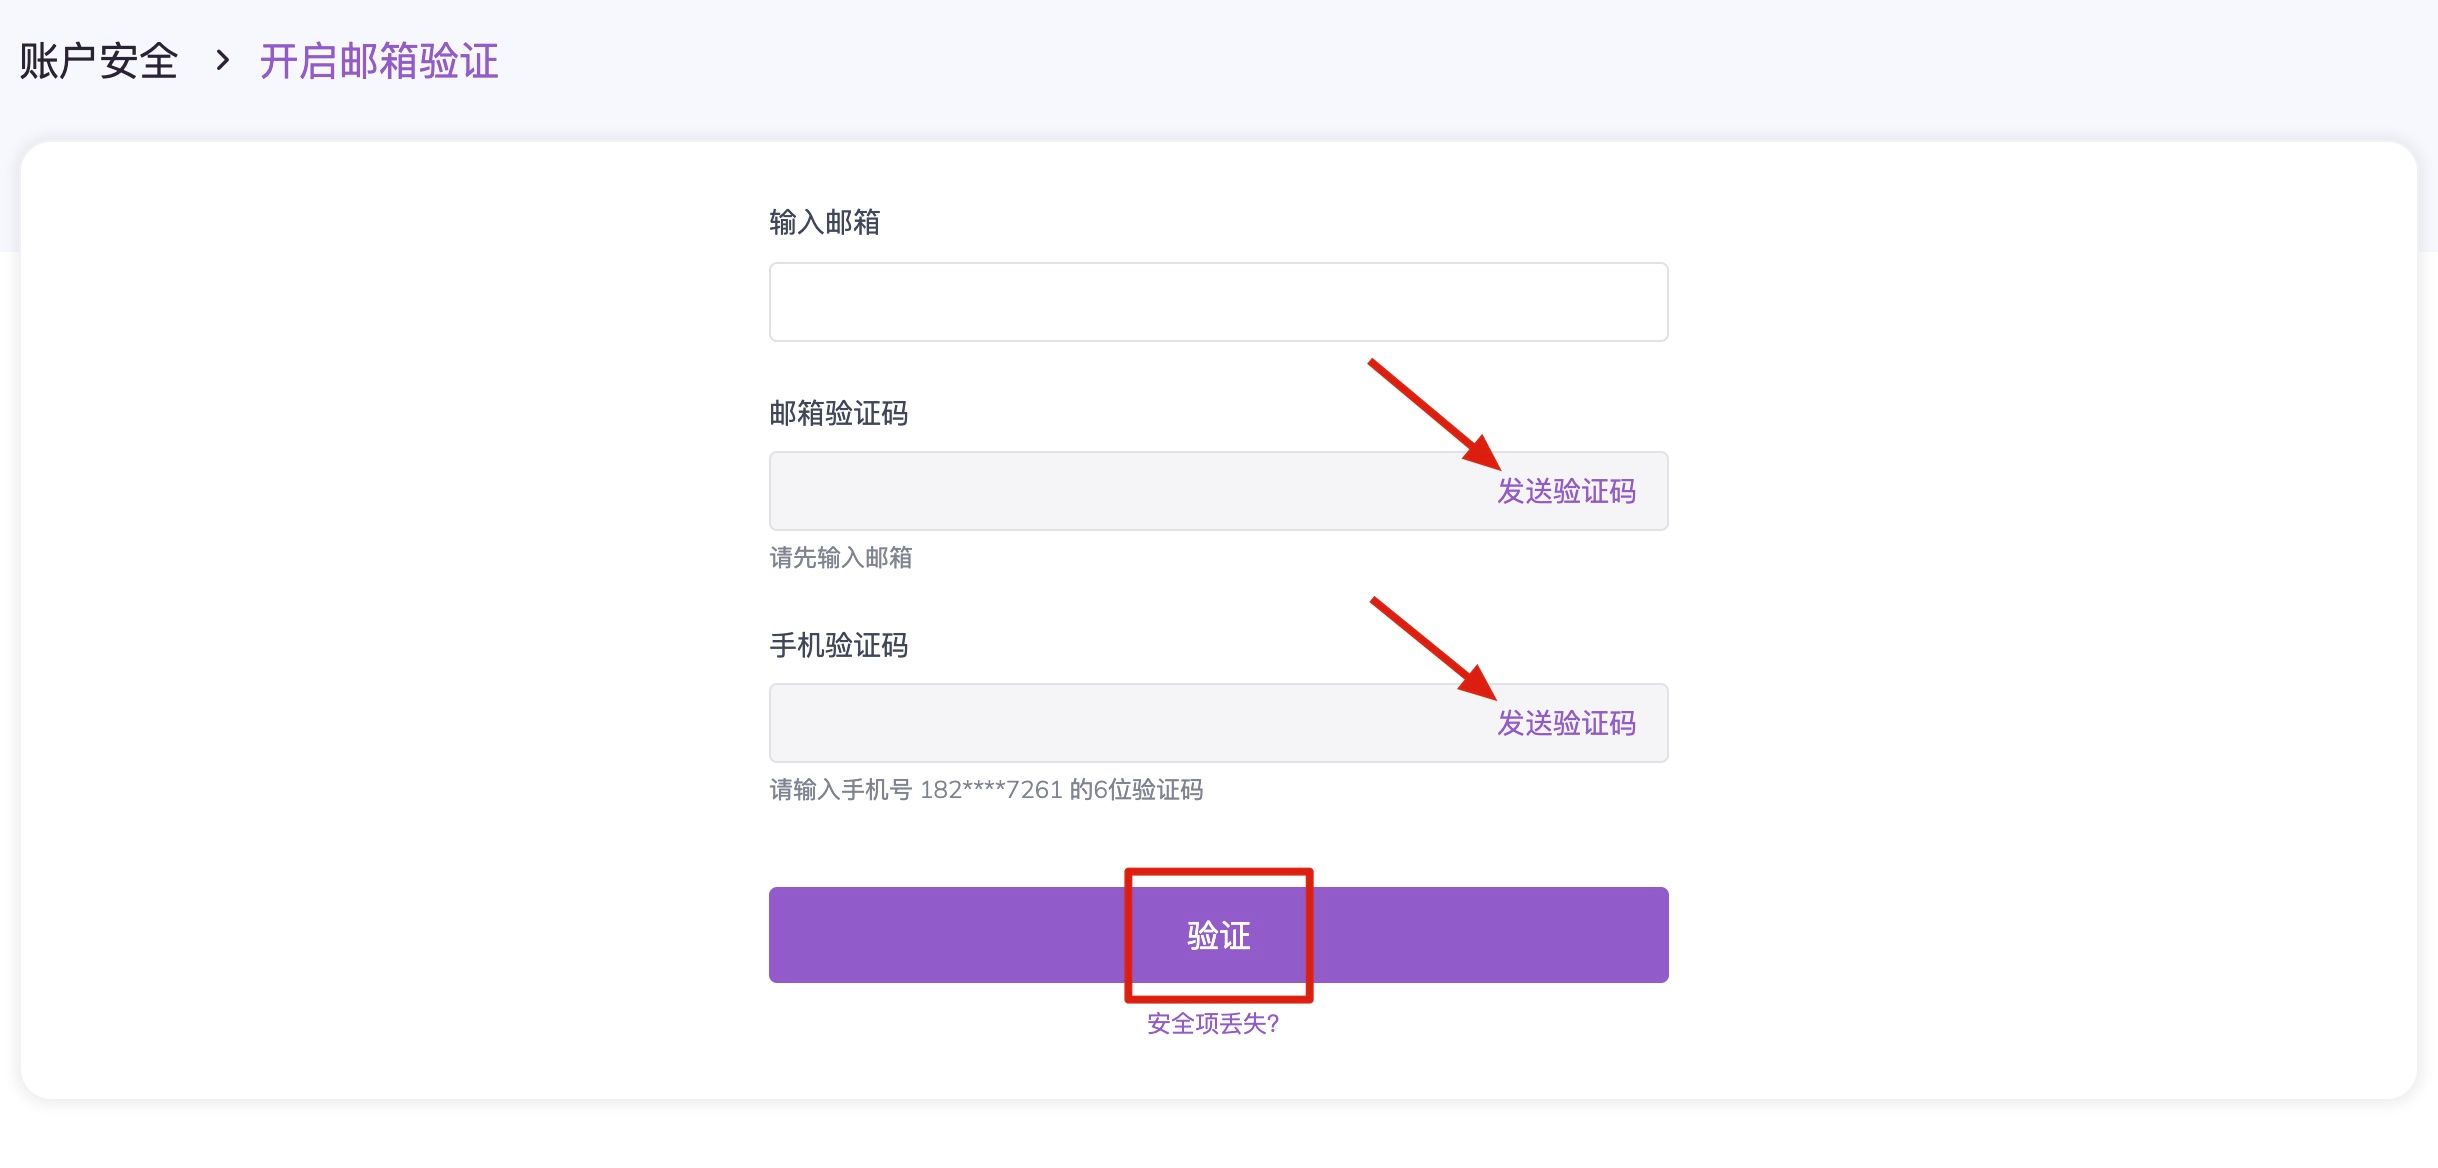Click the 输入邮箱 field label
Image resolution: width=2438 pixels, height=1168 pixels.
(824, 222)
